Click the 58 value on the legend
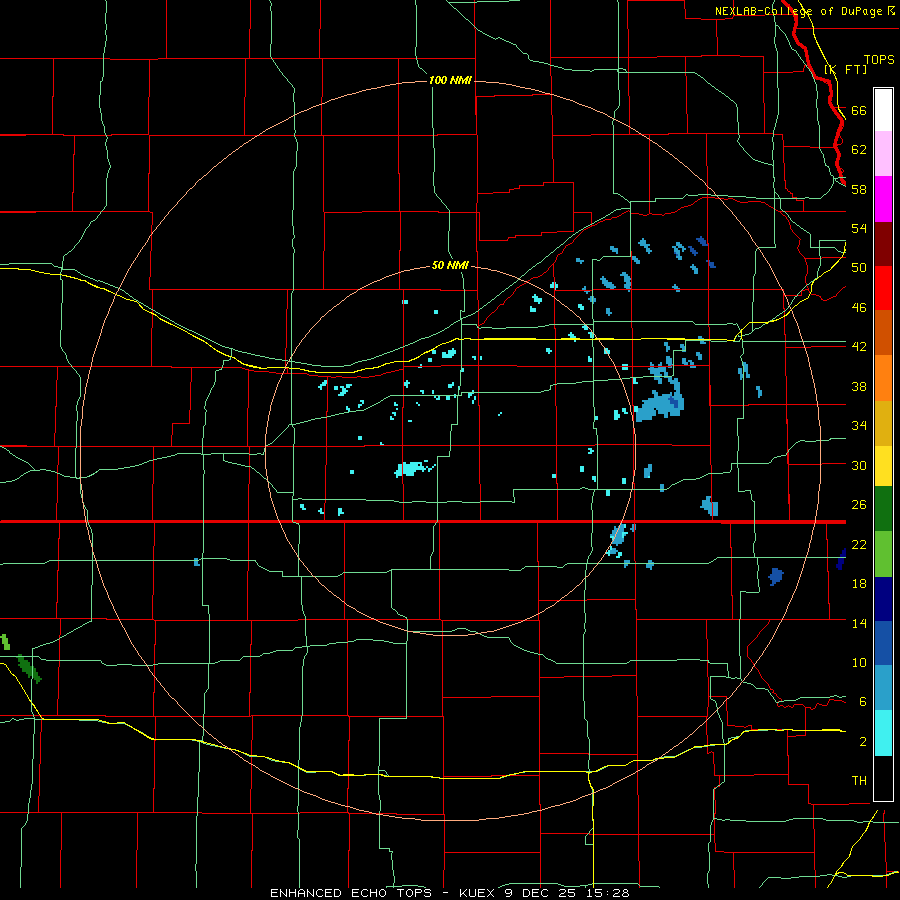 coord(859,189)
